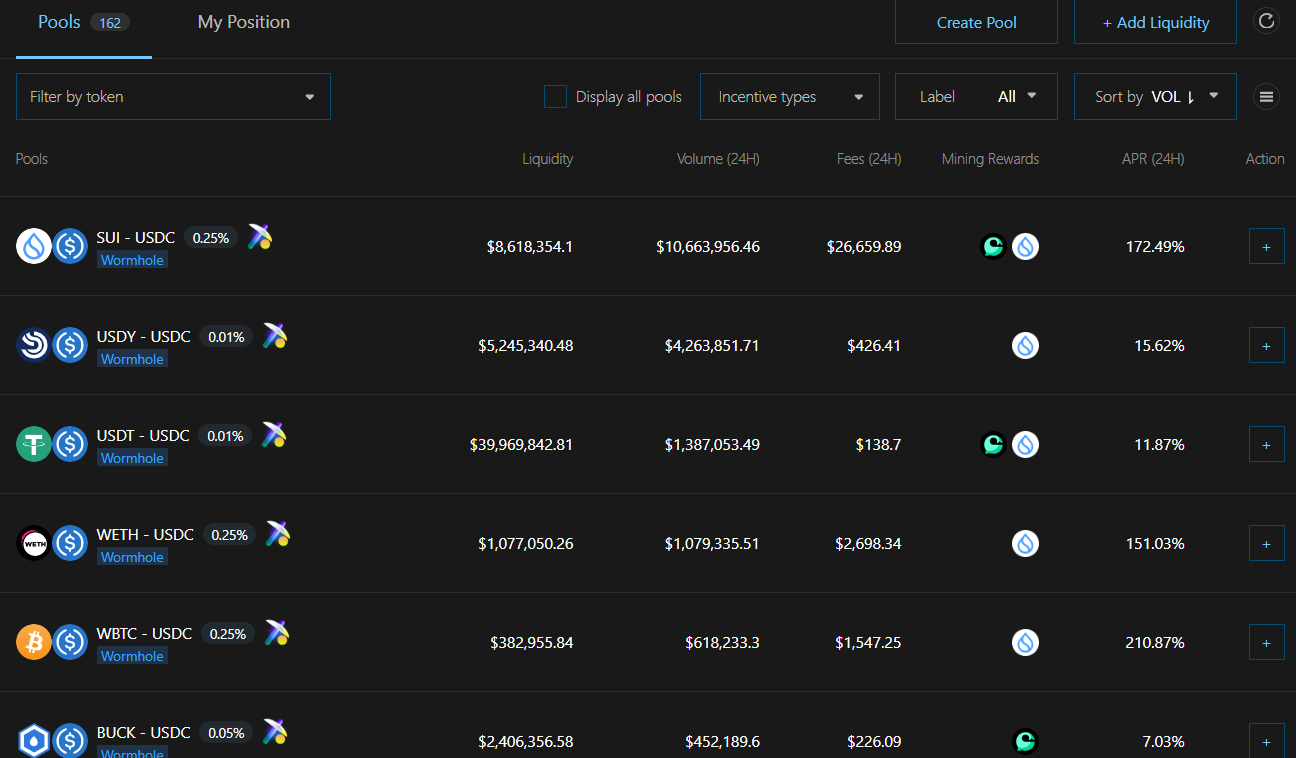Click the USDC coin icon in WBTC - USDC row
The height and width of the screenshot is (758, 1296).
click(x=70, y=642)
